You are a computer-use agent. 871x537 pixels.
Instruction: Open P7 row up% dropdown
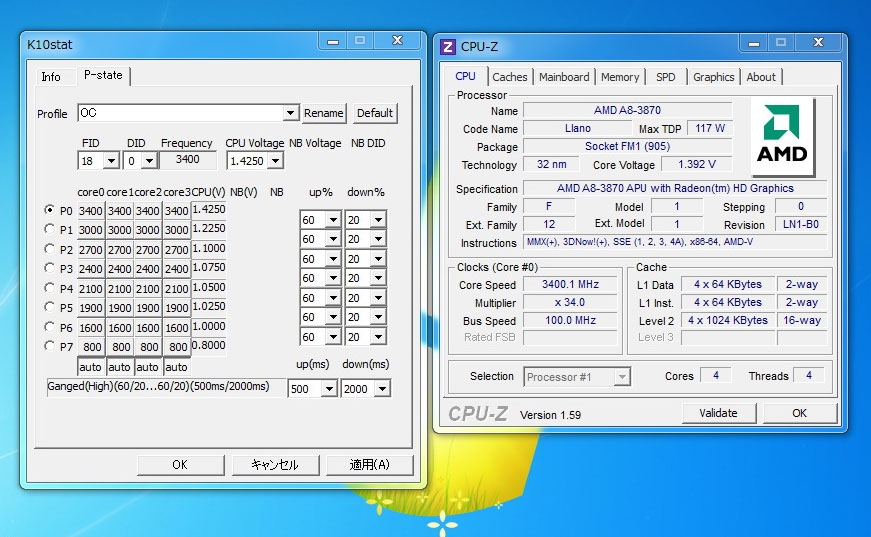coord(333,337)
